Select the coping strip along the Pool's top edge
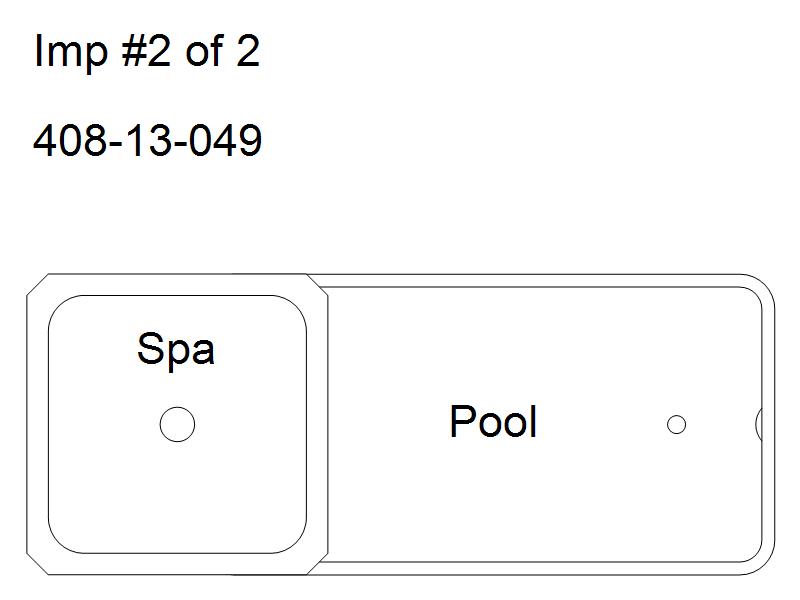This screenshot has width=800, height=600. click(x=533, y=281)
